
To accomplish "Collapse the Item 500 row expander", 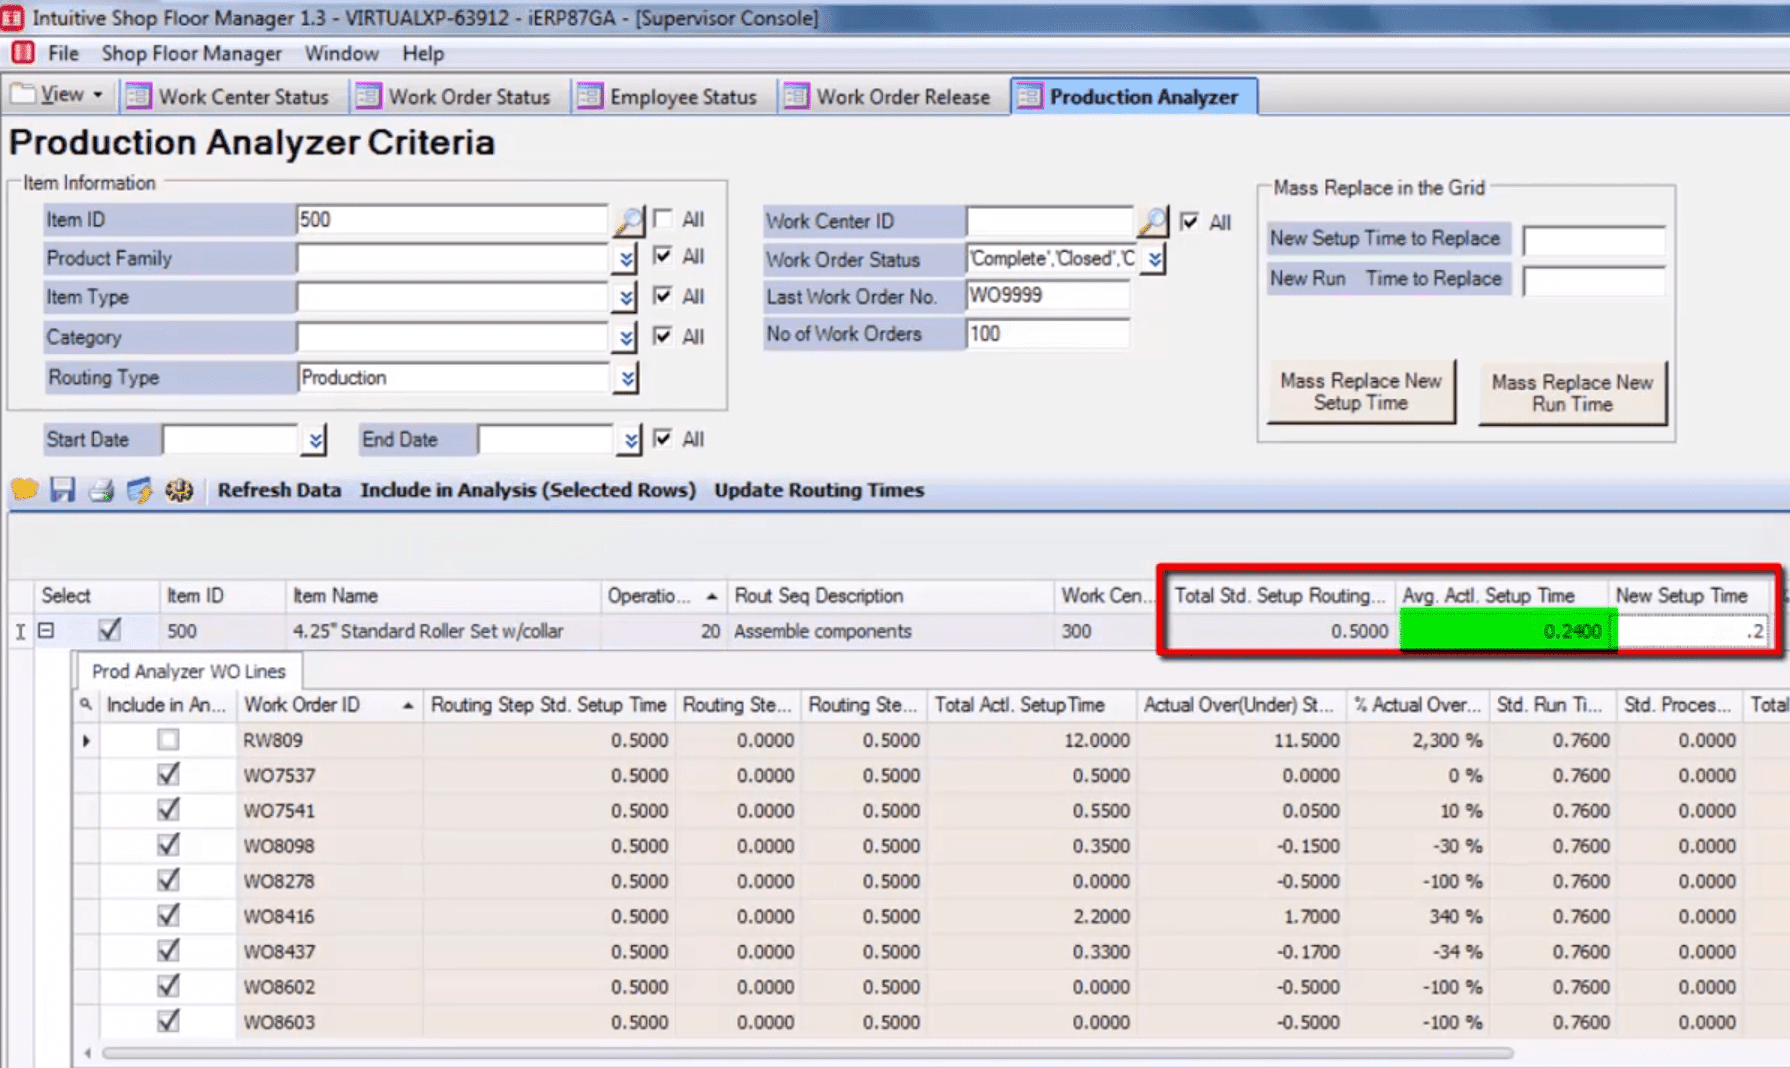I will (x=46, y=631).
